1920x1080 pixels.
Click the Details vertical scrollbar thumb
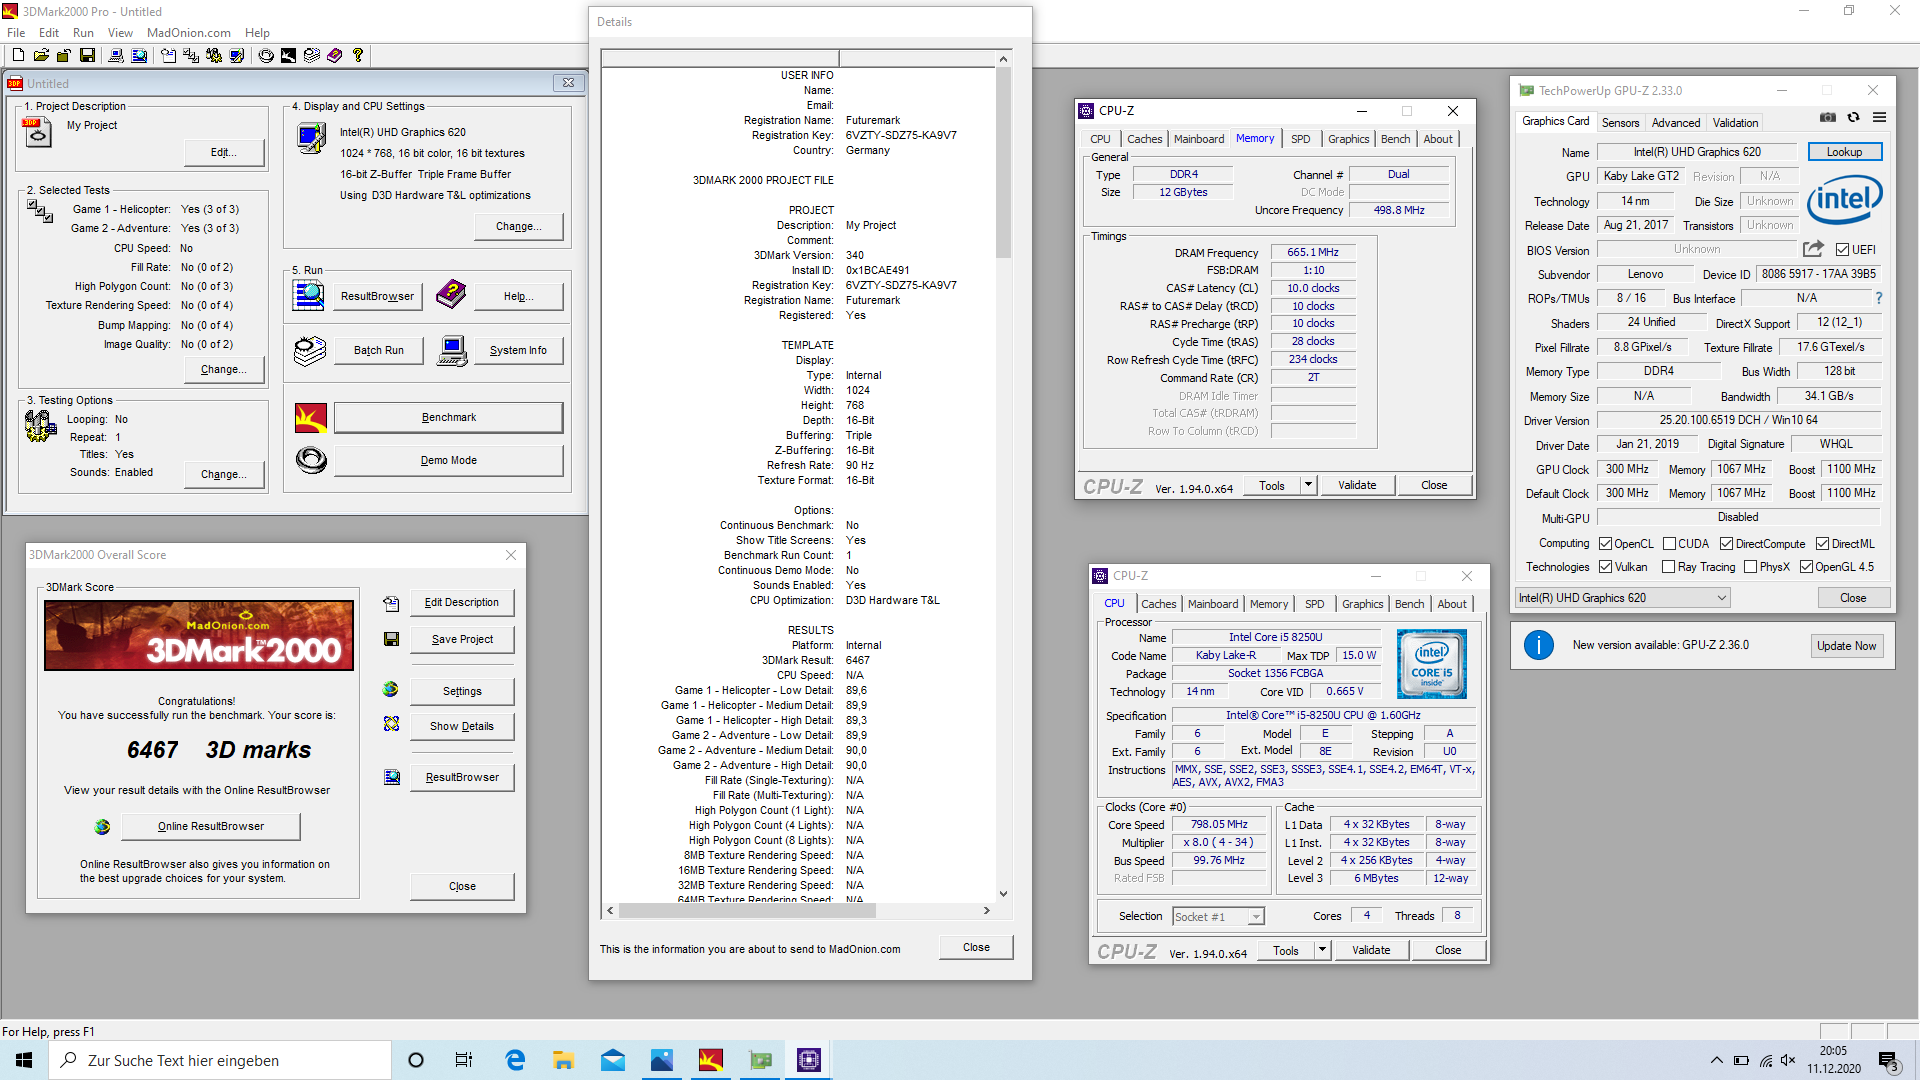[x=1003, y=163]
